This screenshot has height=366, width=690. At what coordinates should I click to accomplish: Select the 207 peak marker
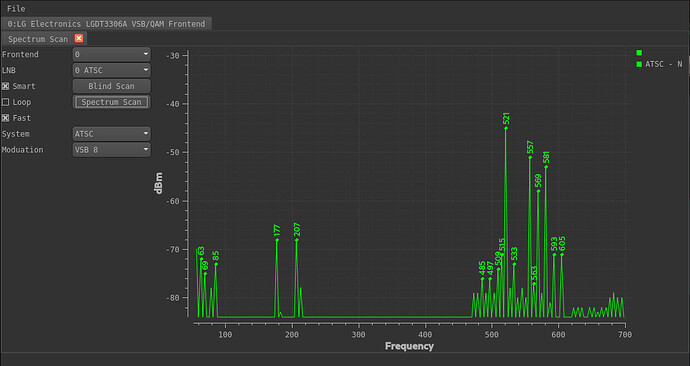click(297, 240)
